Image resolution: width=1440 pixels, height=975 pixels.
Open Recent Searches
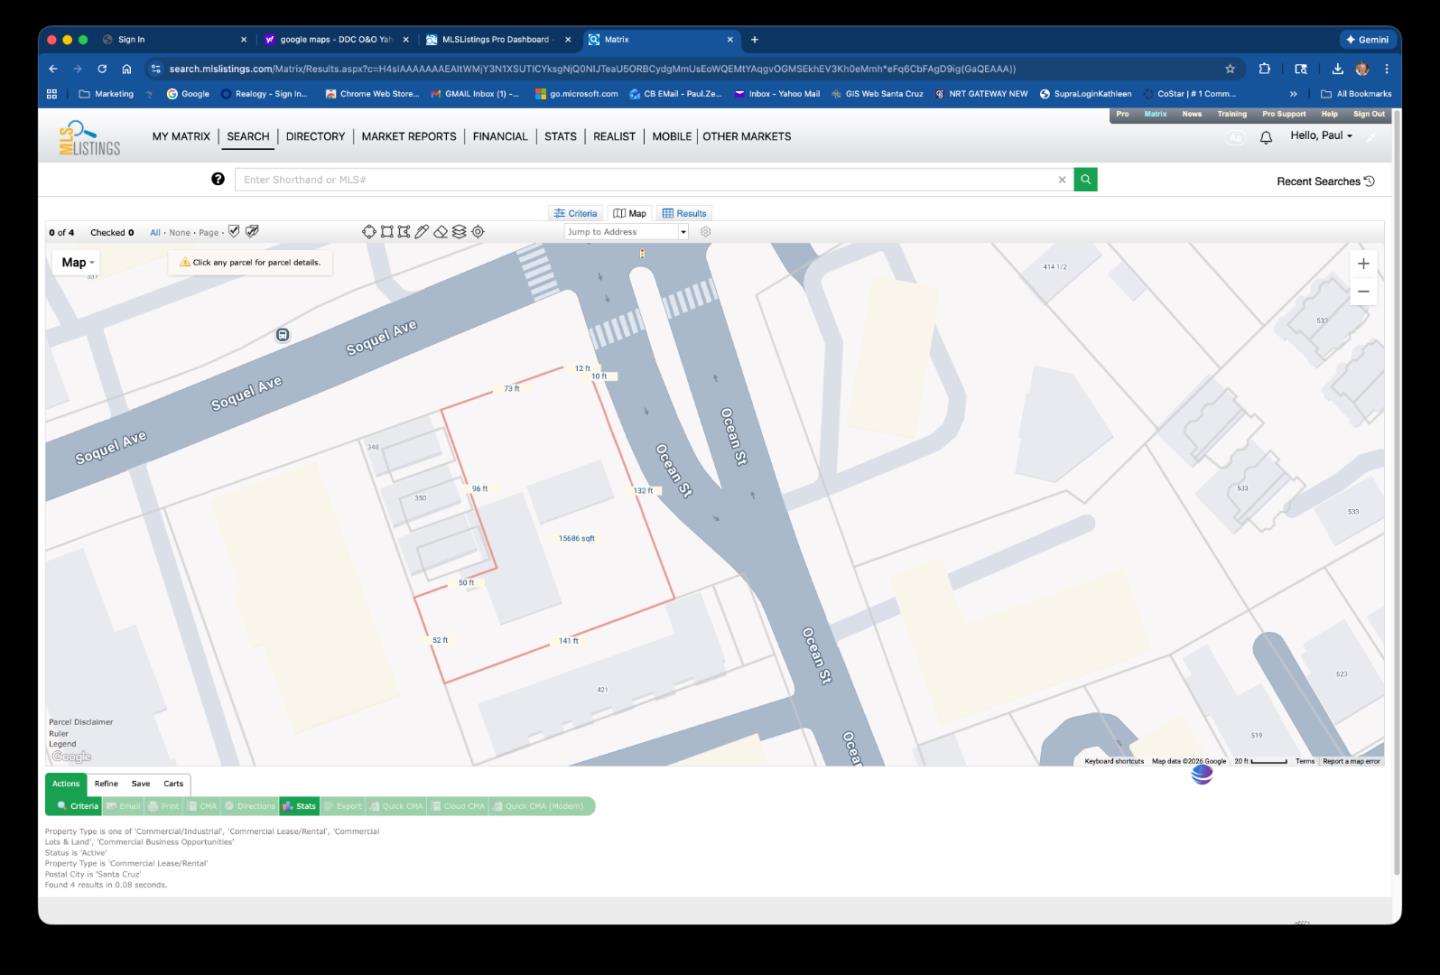pyautogui.click(x=1325, y=181)
